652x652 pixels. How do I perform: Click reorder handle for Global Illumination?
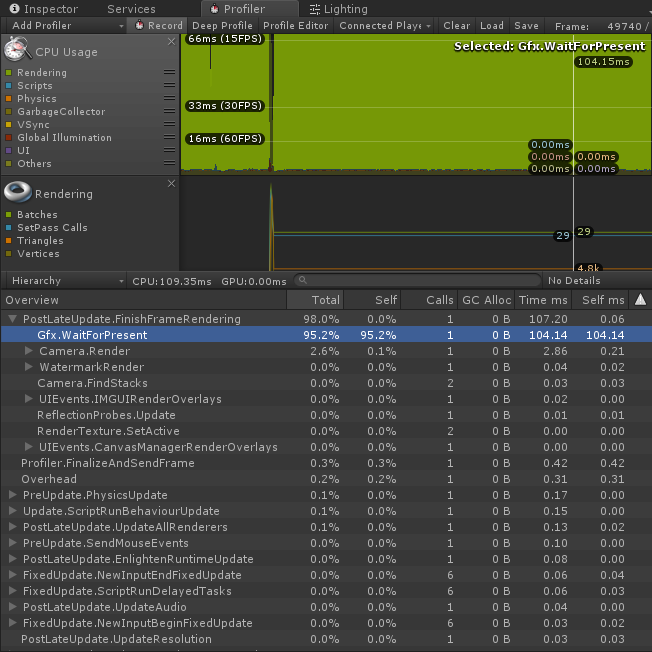[169, 137]
